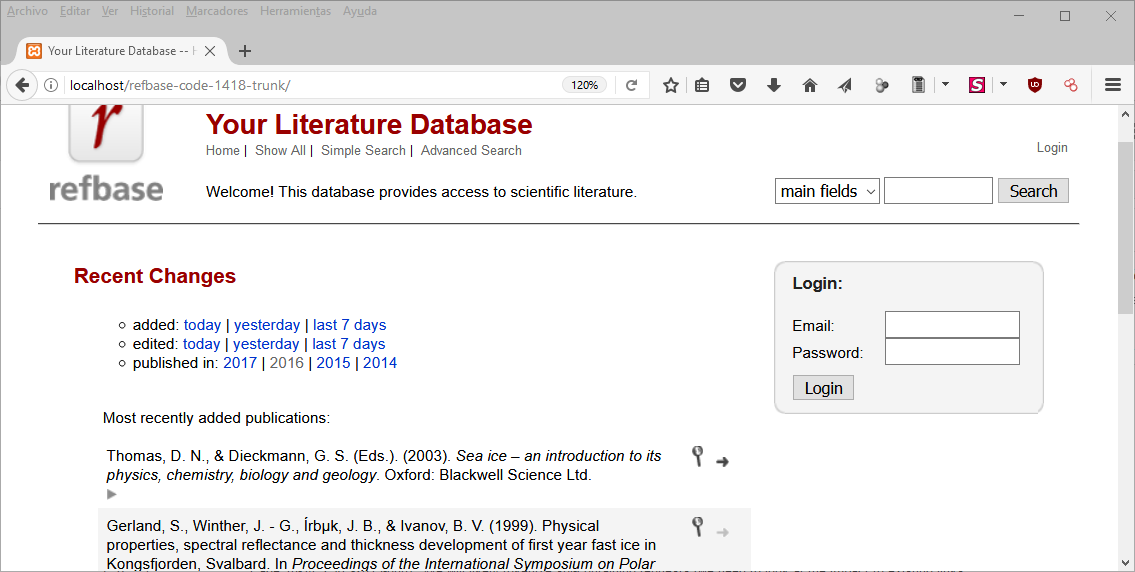Open the Herramientas menu
This screenshot has width=1135, height=572.
295,11
